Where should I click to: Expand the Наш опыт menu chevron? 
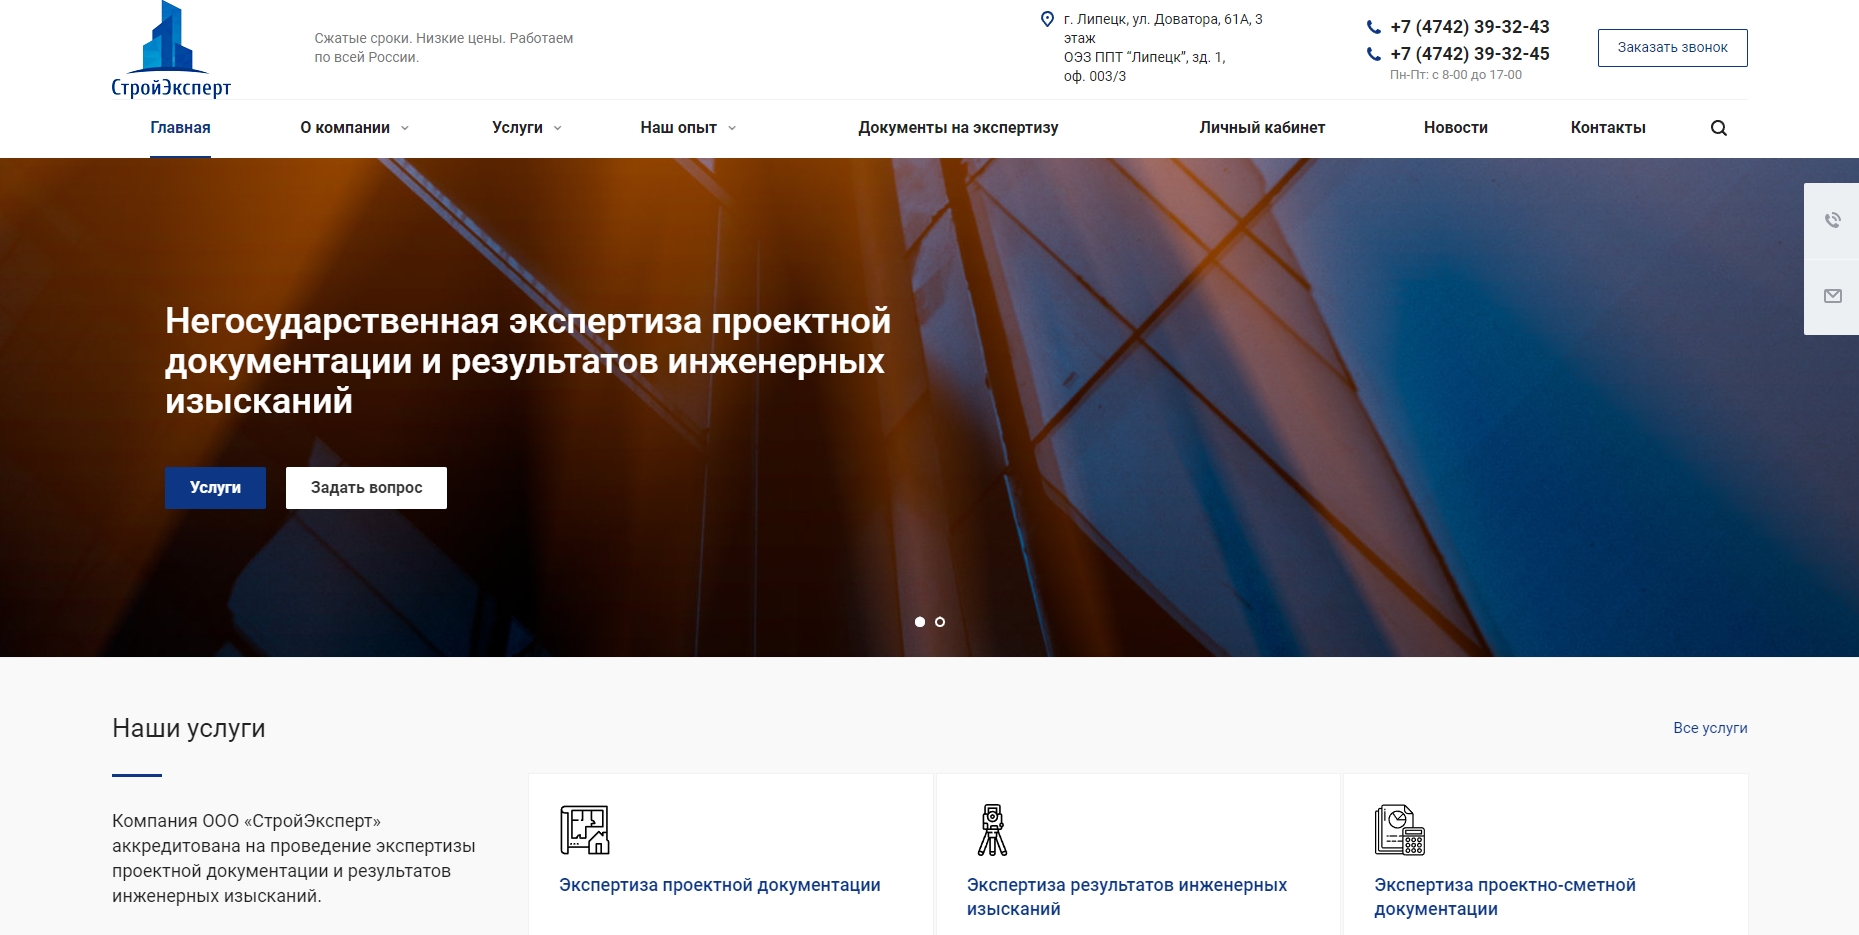click(x=732, y=128)
